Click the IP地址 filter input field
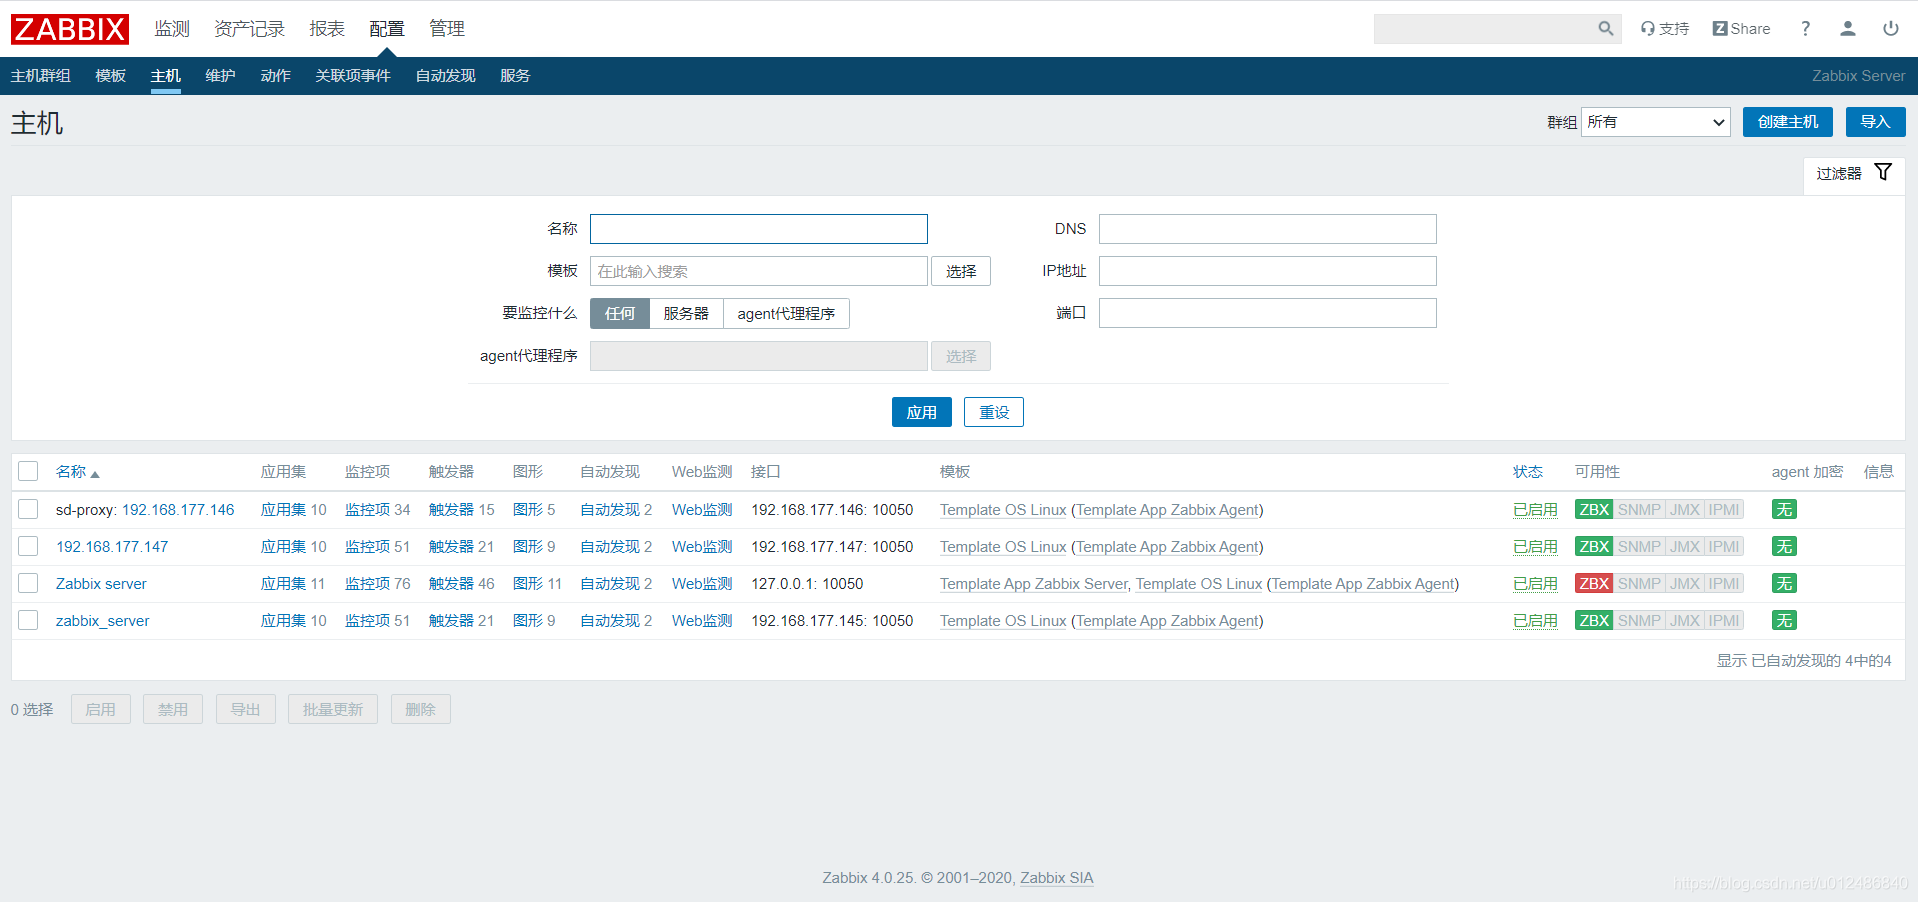 coord(1268,271)
